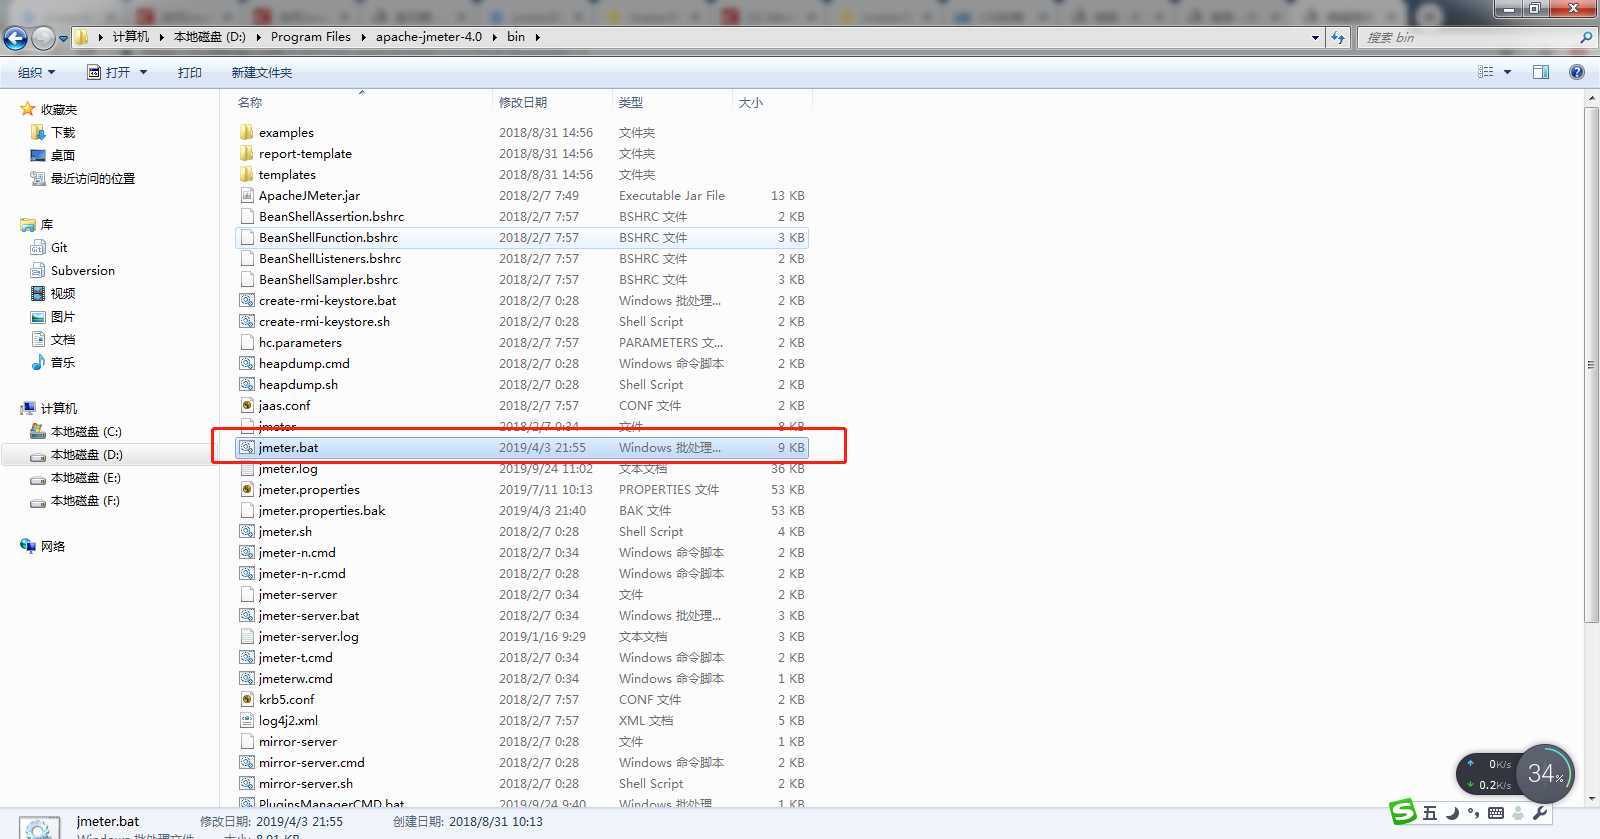Open 最近访问的位置 in favorites
This screenshot has height=839, width=1600.
click(93, 178)
